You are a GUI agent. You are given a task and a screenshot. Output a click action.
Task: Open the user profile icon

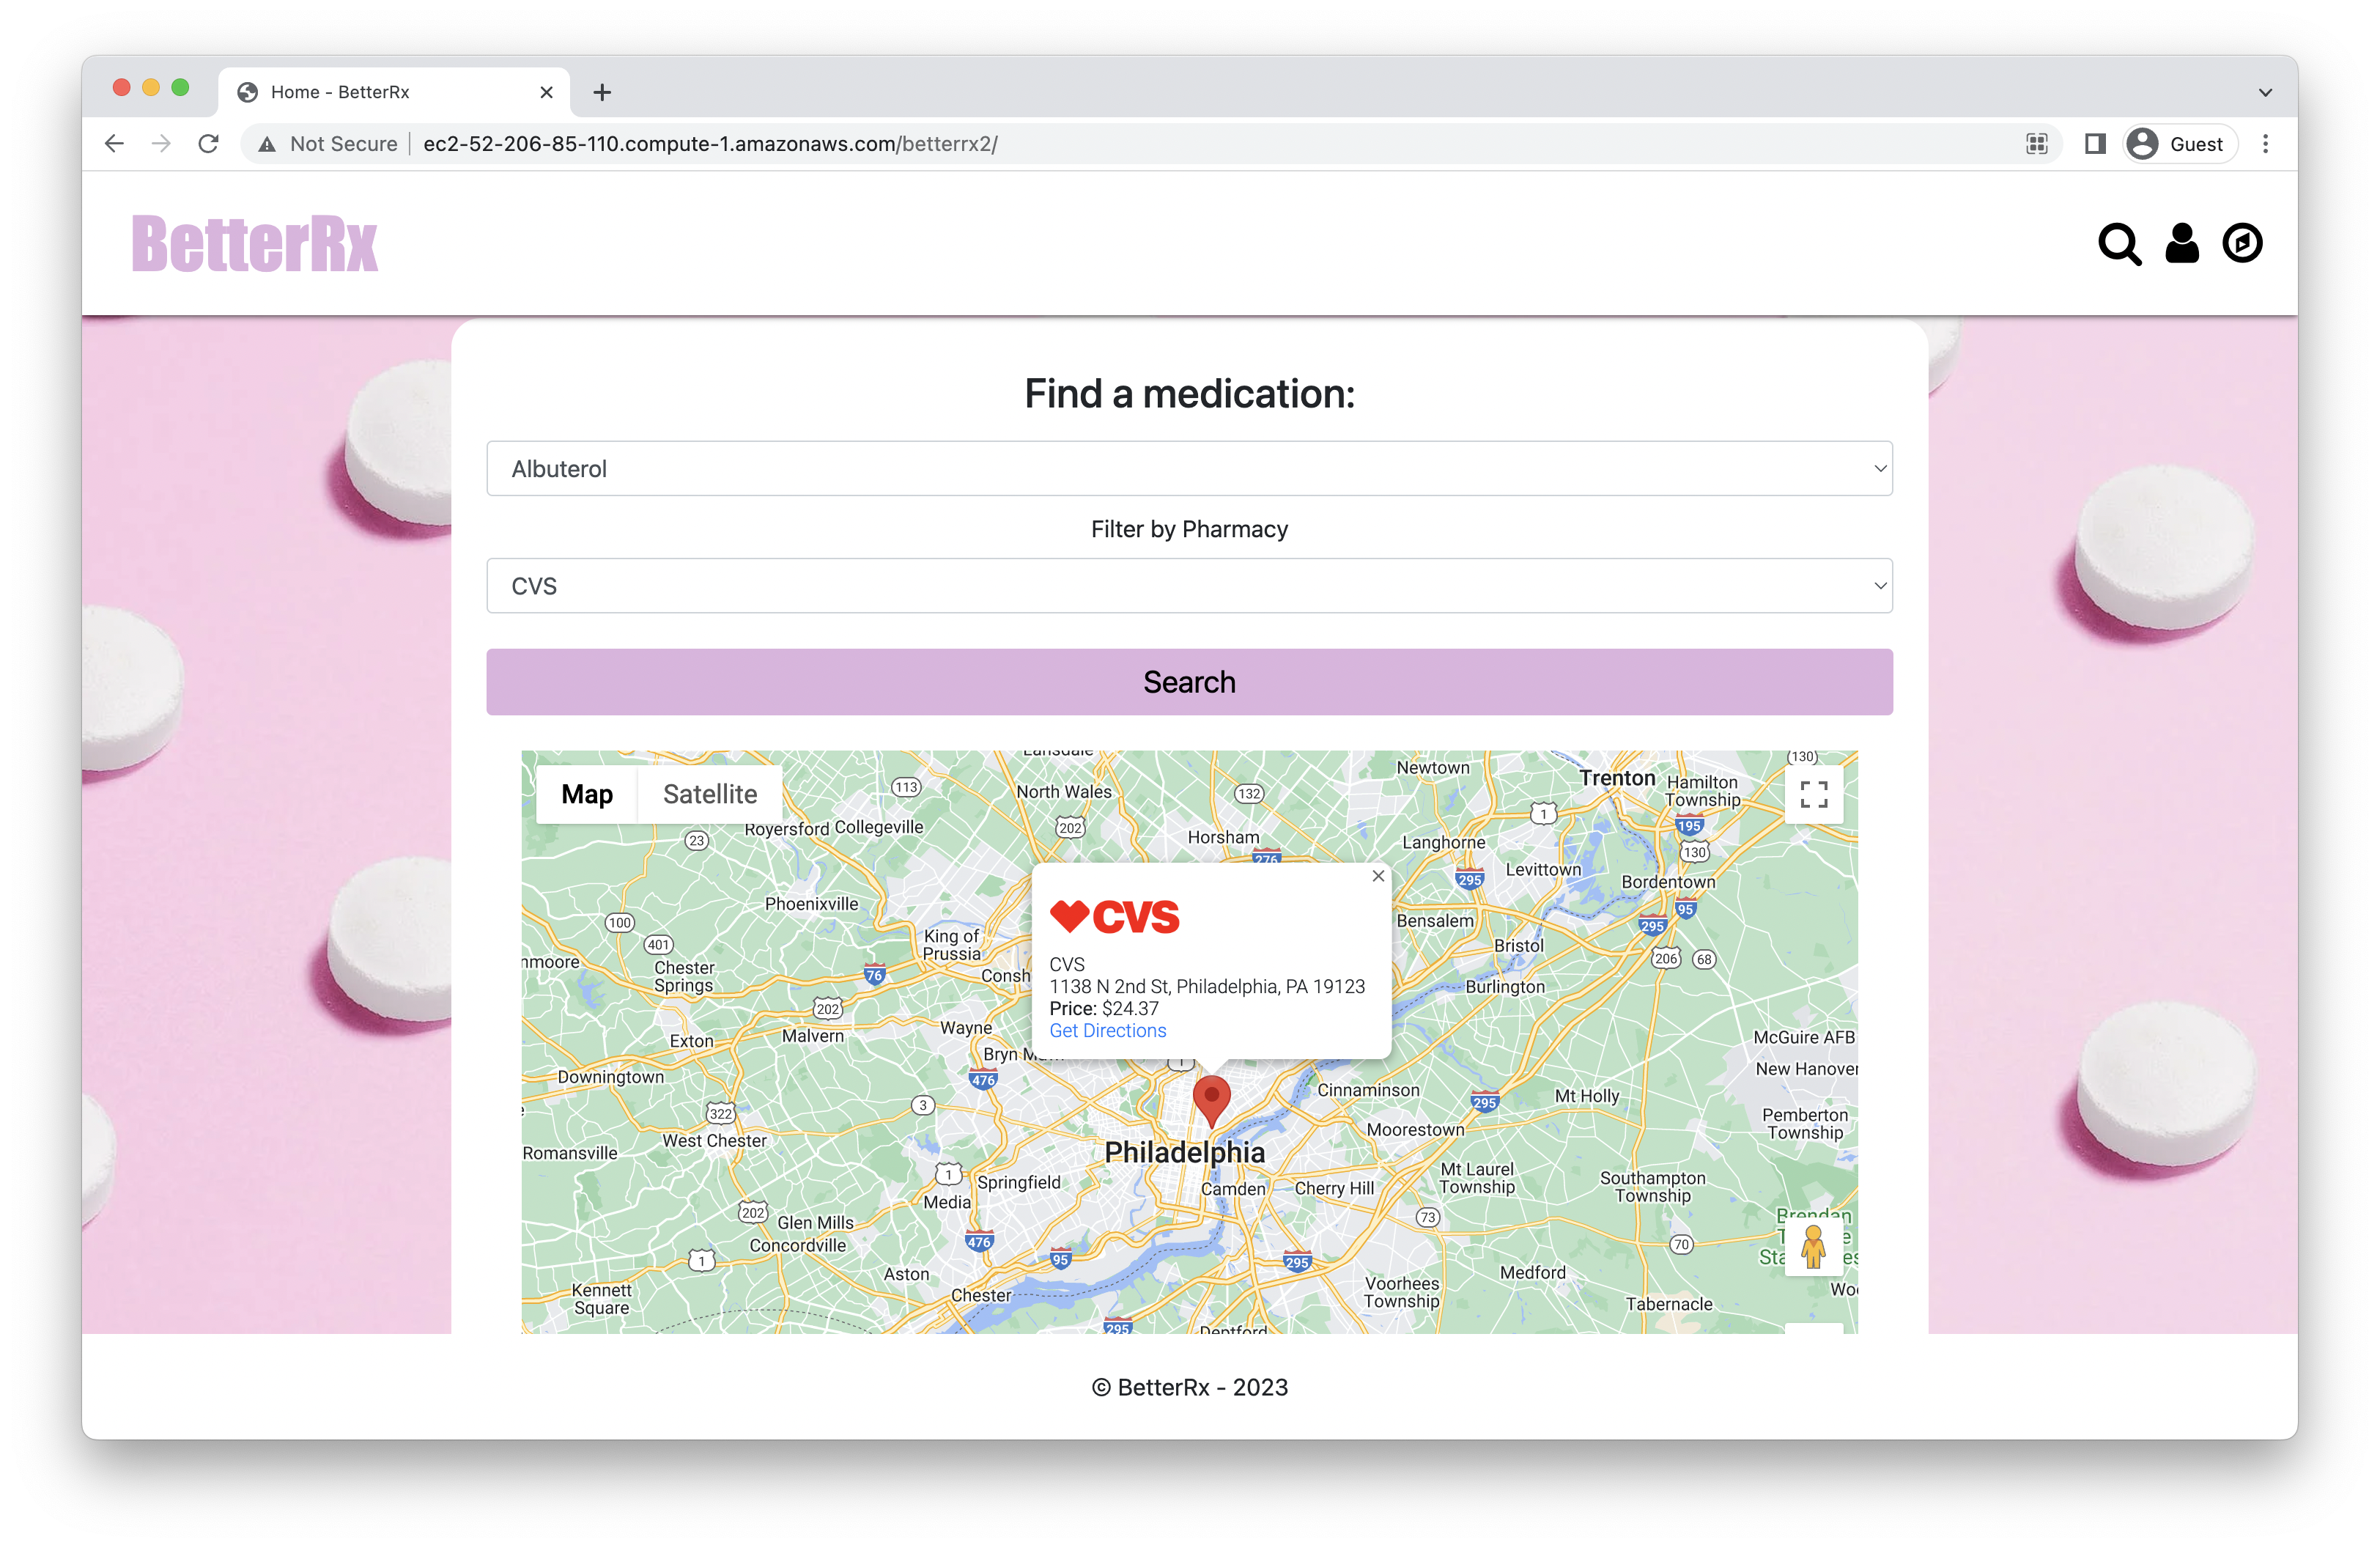coord(2181,243)
